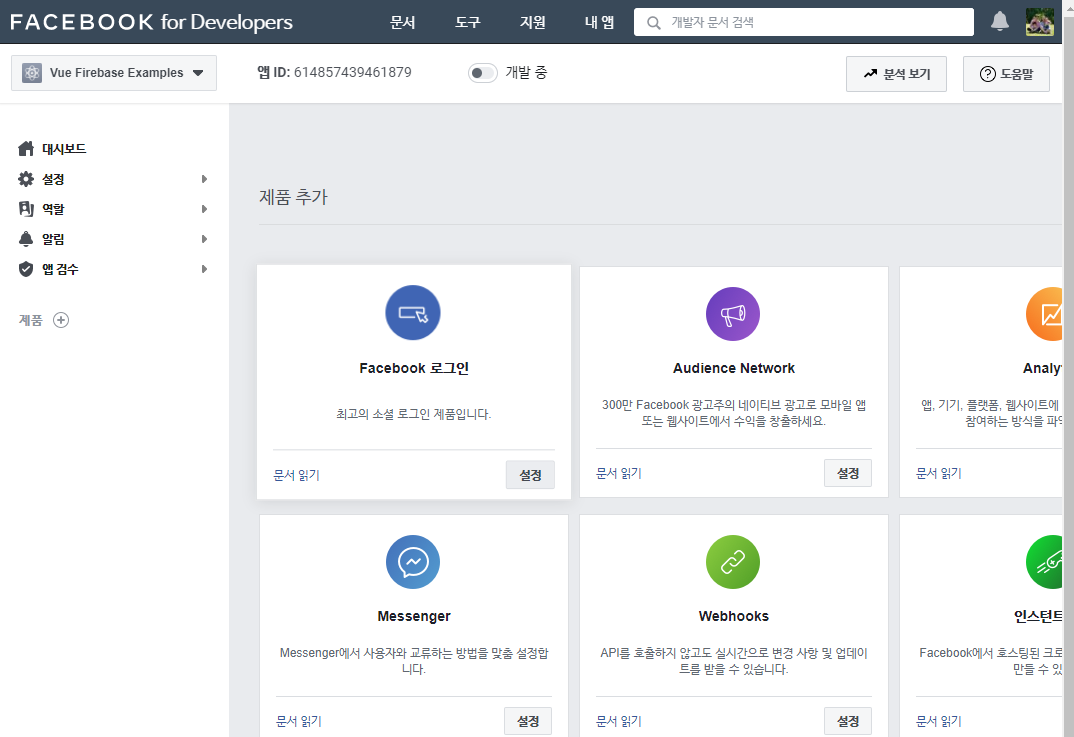Click the app review shield icon
This screenshot has width=1074, height=737.
click(26, 269)
